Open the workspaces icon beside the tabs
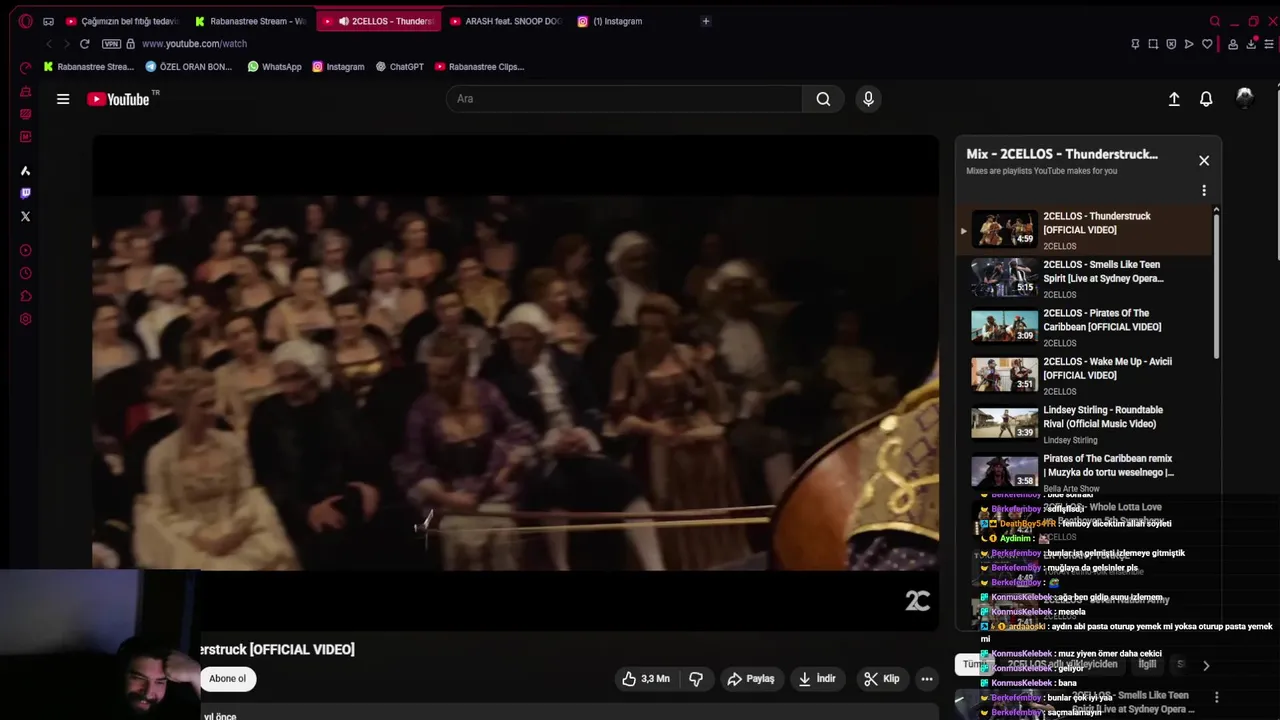Image resolution: width=1280 pixels, height=720 pixels. pos(48,21)
